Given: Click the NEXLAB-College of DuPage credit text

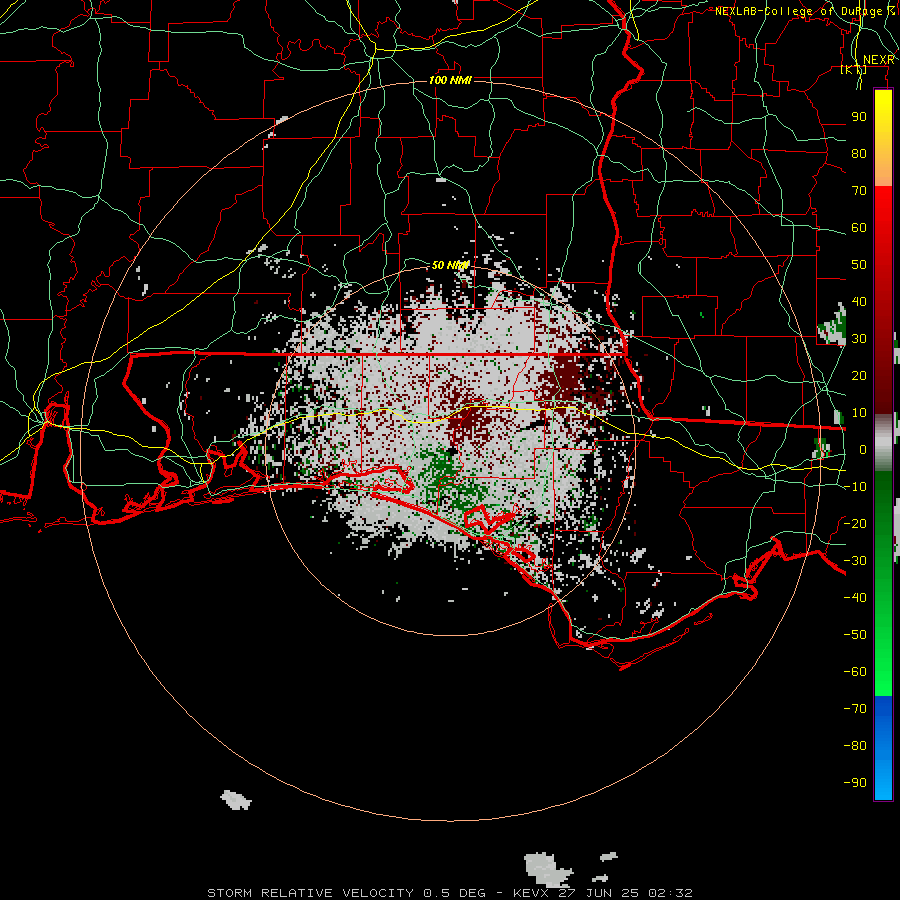Looking at the screenshot, I should tap(807, 11).
